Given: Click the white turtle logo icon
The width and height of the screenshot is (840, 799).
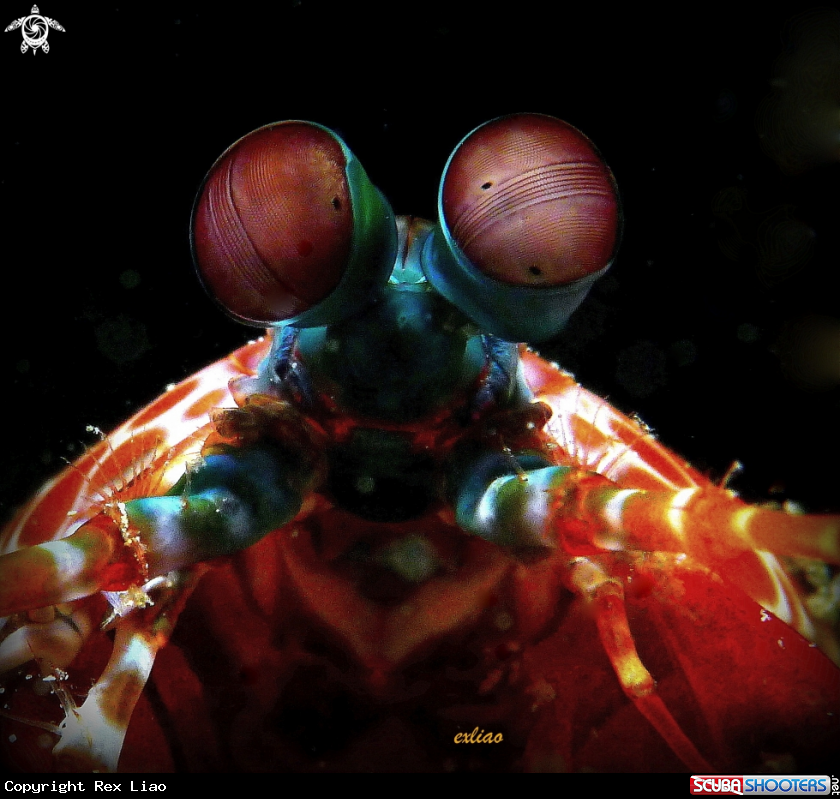Looking at the screenshot, I should click(x=34, y=29).
